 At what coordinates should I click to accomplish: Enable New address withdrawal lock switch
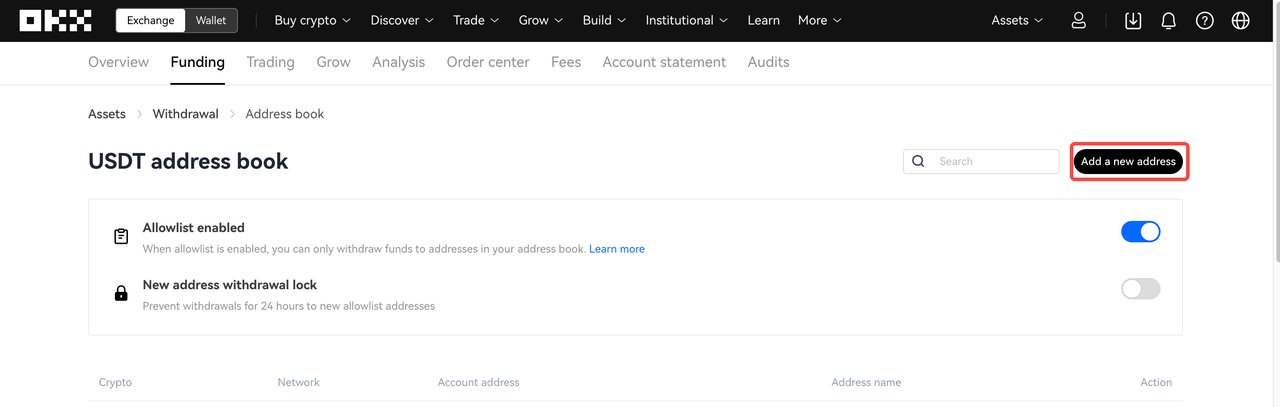coord(1140,289)
